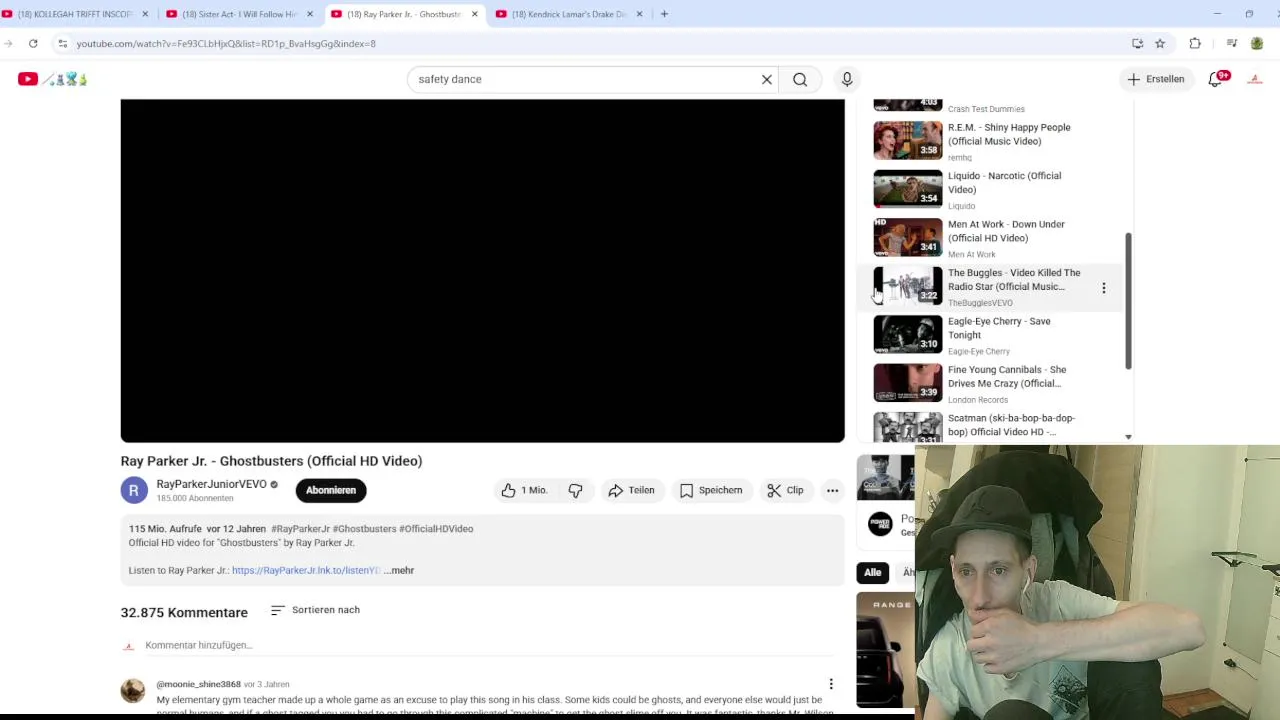Open a new browser tab with plus
This screenshot has width=1280, height=720.
pyautogui.click(x=664, y=14)
